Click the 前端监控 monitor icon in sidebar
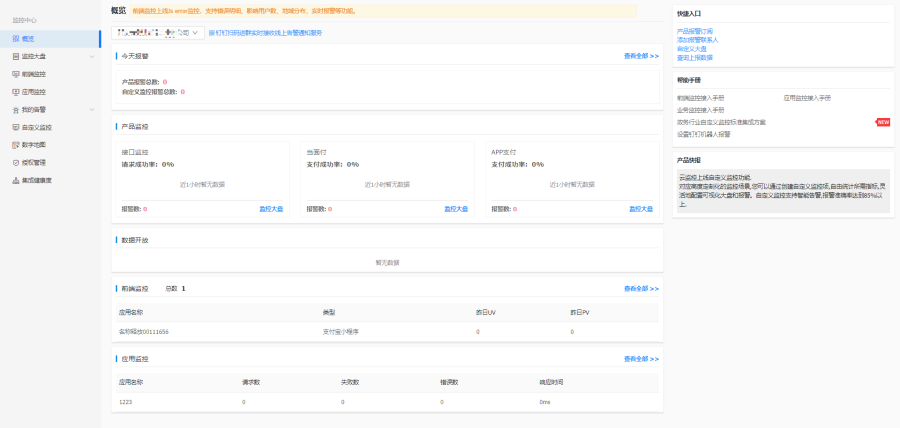 pyautogui.click(x=16, y=74)
